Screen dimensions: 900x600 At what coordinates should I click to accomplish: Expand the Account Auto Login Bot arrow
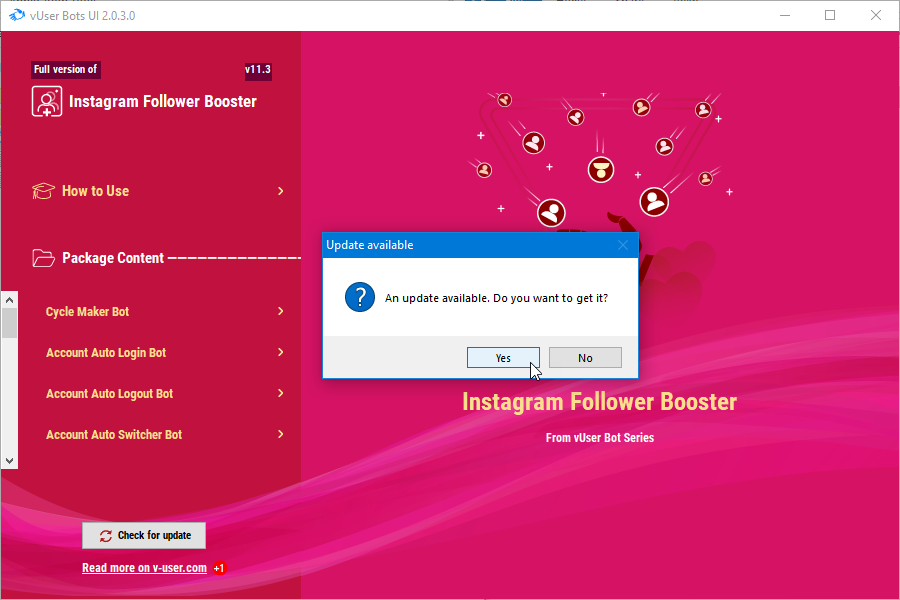pos(281,352)
